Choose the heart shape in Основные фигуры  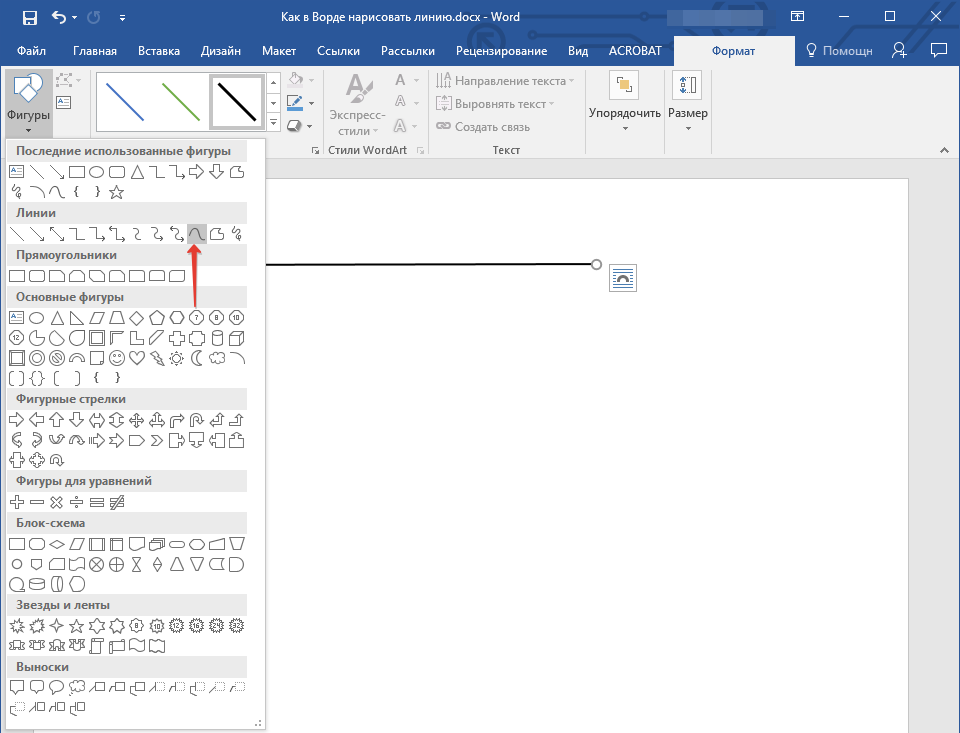click(137, 358)
